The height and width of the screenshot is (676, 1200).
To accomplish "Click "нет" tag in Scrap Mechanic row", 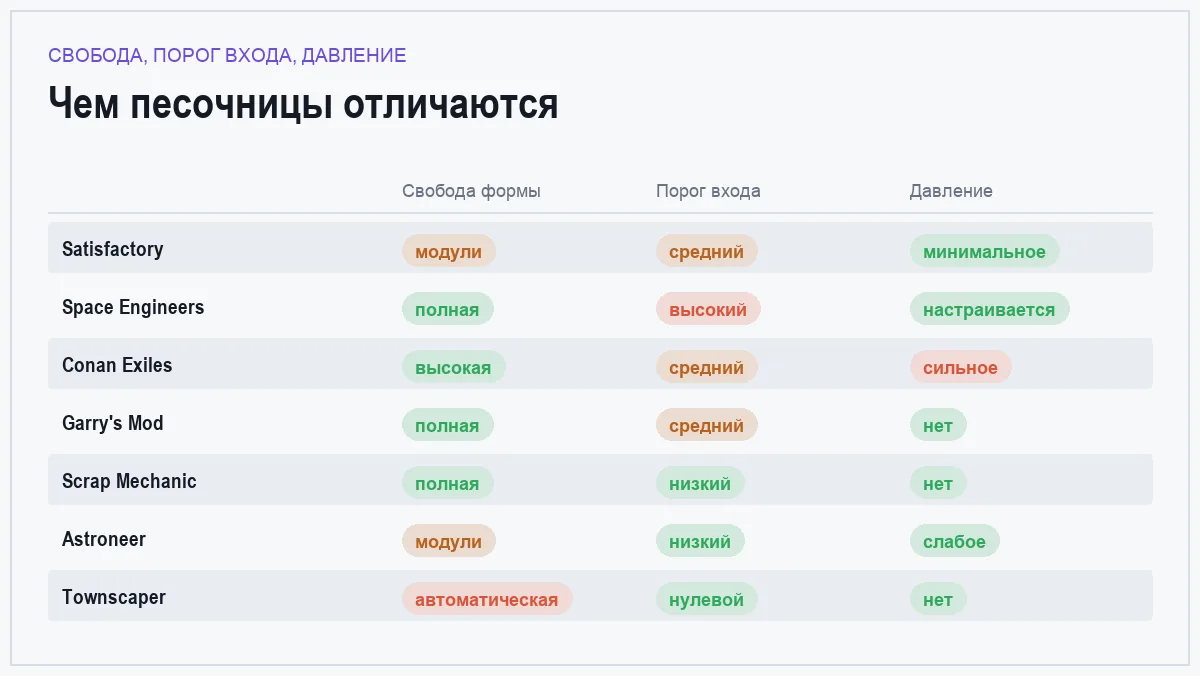I will point(938,483).
